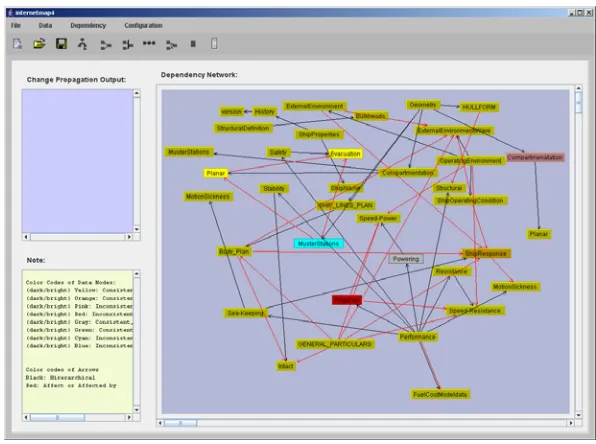This screenshot has width=596, height=444.
Task: Select the Intact node
Action: pyautogui.click(x=286, y=366)
